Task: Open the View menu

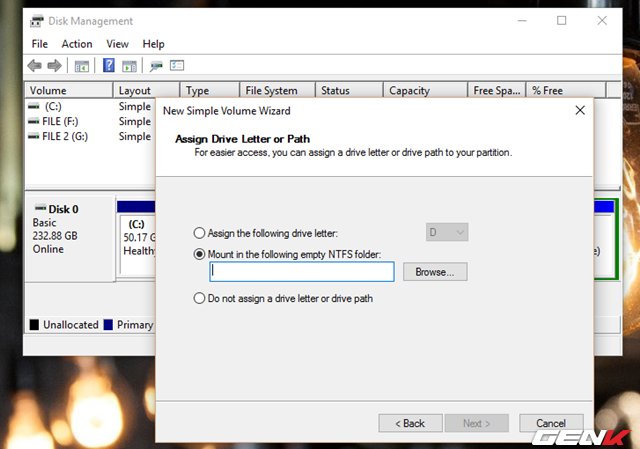Action: pos(118,44)
